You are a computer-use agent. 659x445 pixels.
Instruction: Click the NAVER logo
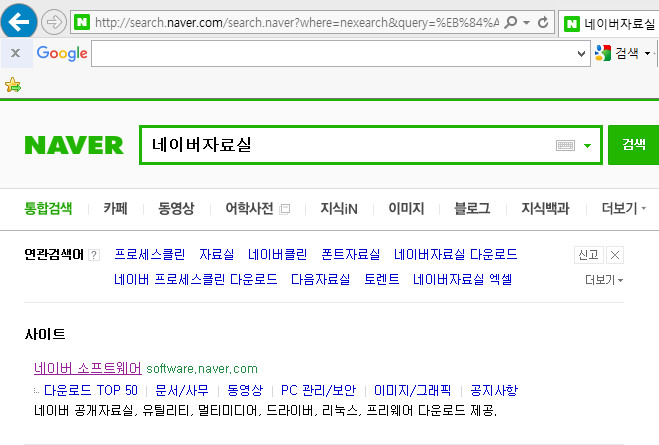pyautogui.click(x=74, y=145)
